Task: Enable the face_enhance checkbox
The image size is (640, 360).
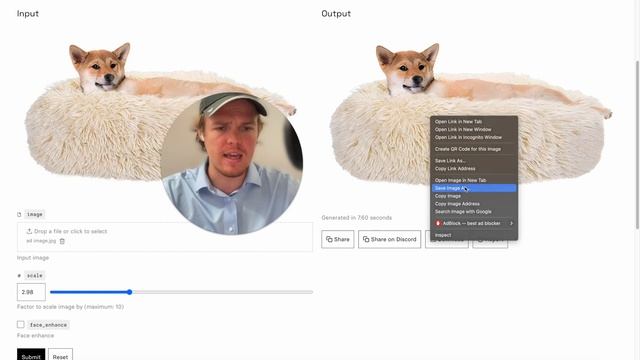Action: [20, 324]
